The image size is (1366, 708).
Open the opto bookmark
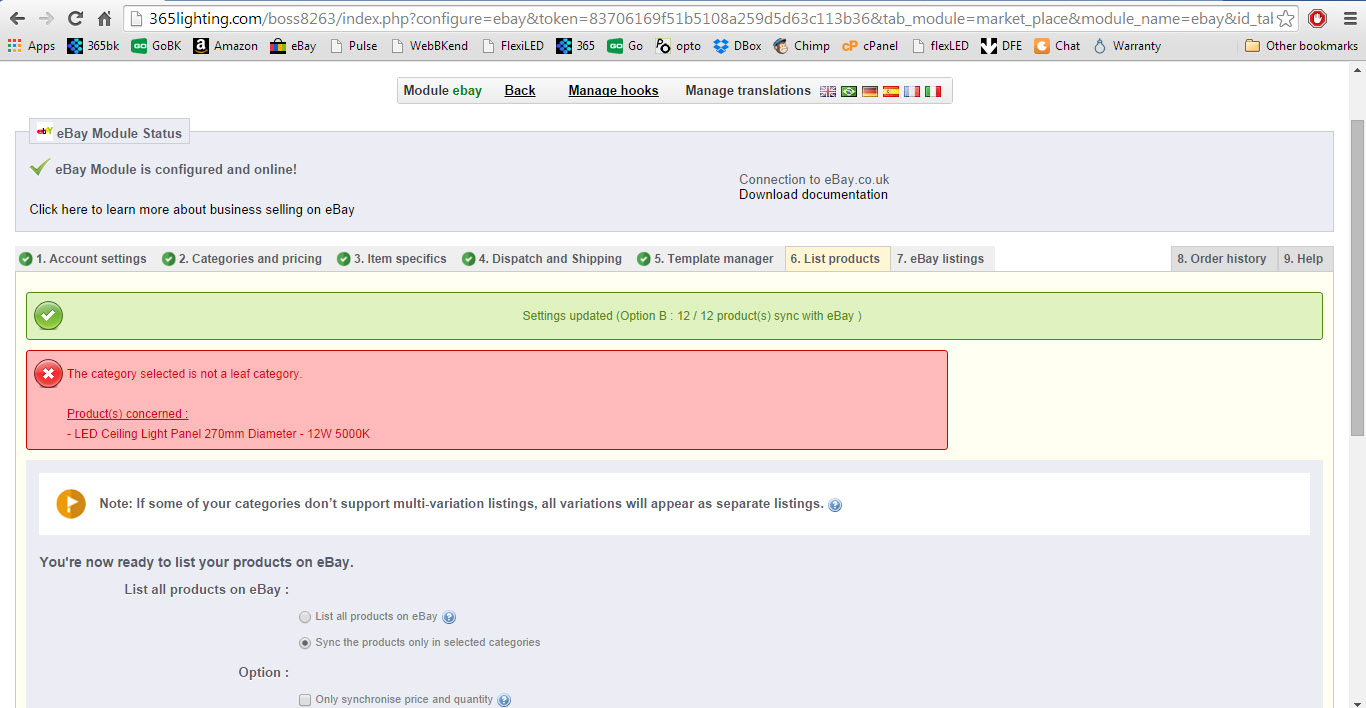click(679, 46)
